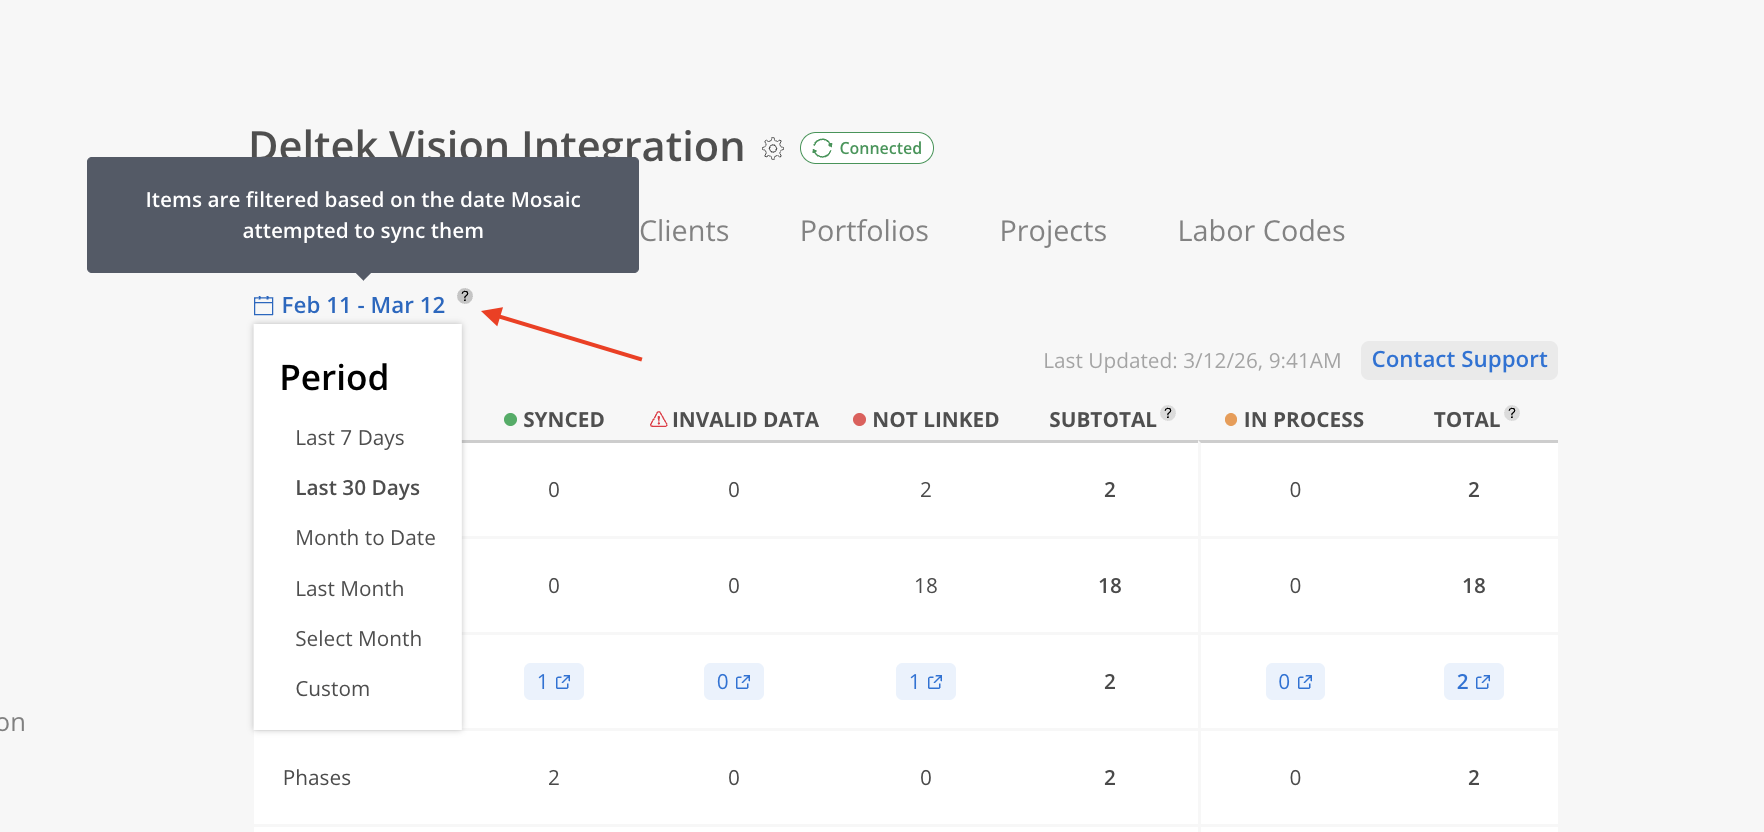Switch to the Portfolios tab
Viewport: 1764px width, 832px height.
864,231
